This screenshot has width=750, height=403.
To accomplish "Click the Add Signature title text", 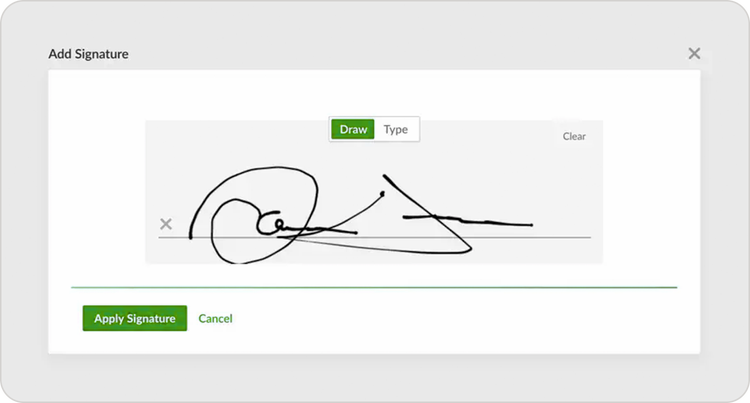I will pyautogui.click(x=88, y=54).
